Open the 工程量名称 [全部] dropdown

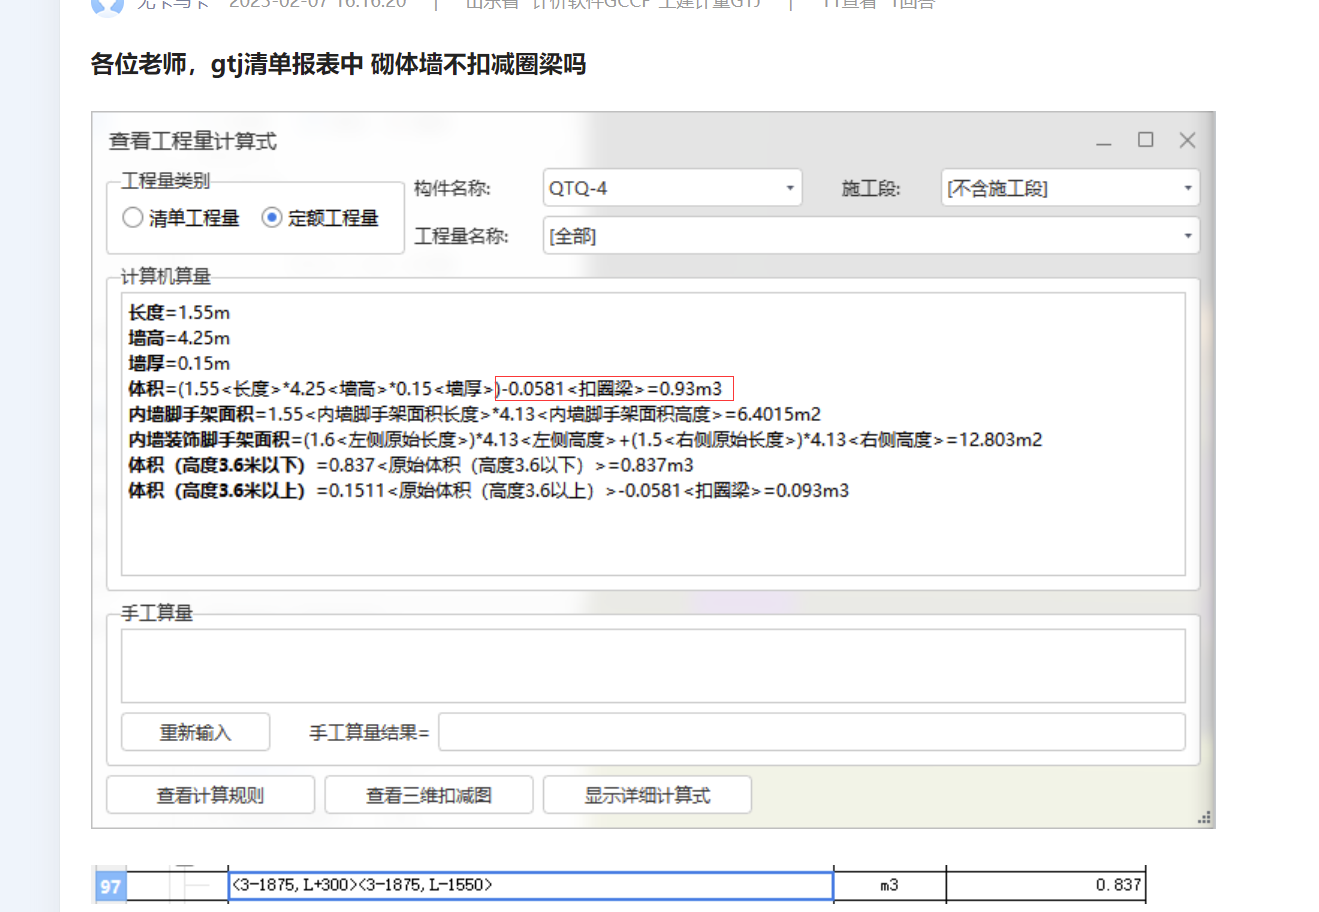[x=871, y=236]
